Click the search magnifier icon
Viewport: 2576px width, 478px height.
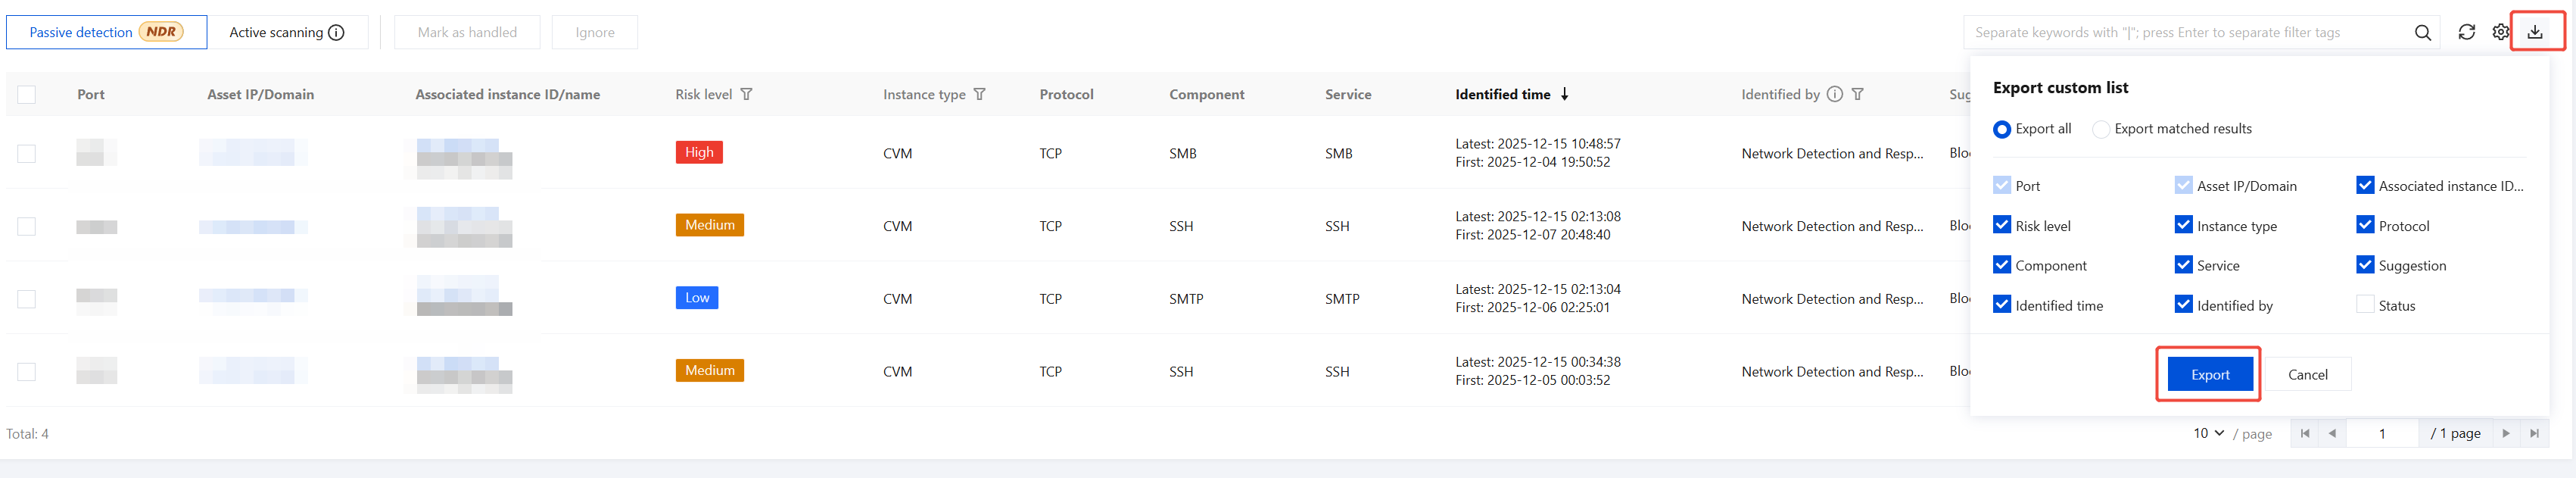2422,33
